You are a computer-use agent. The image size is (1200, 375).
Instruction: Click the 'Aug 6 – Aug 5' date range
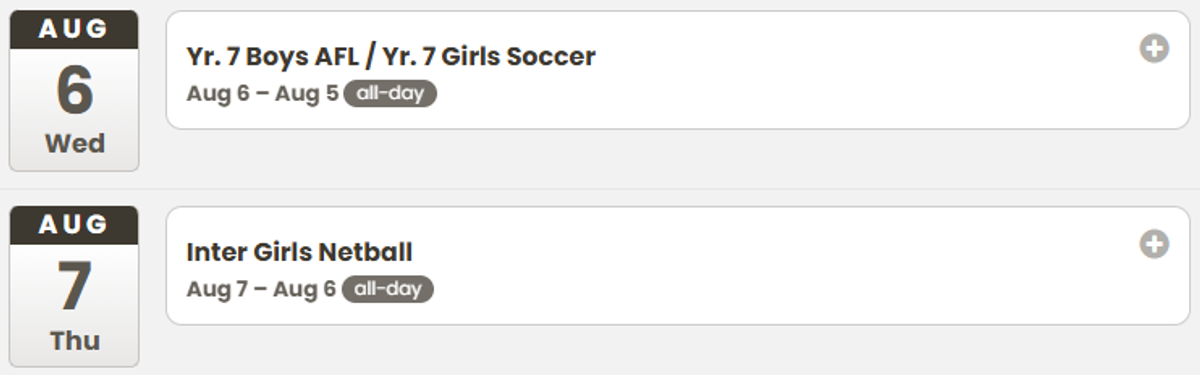(262, 94)
